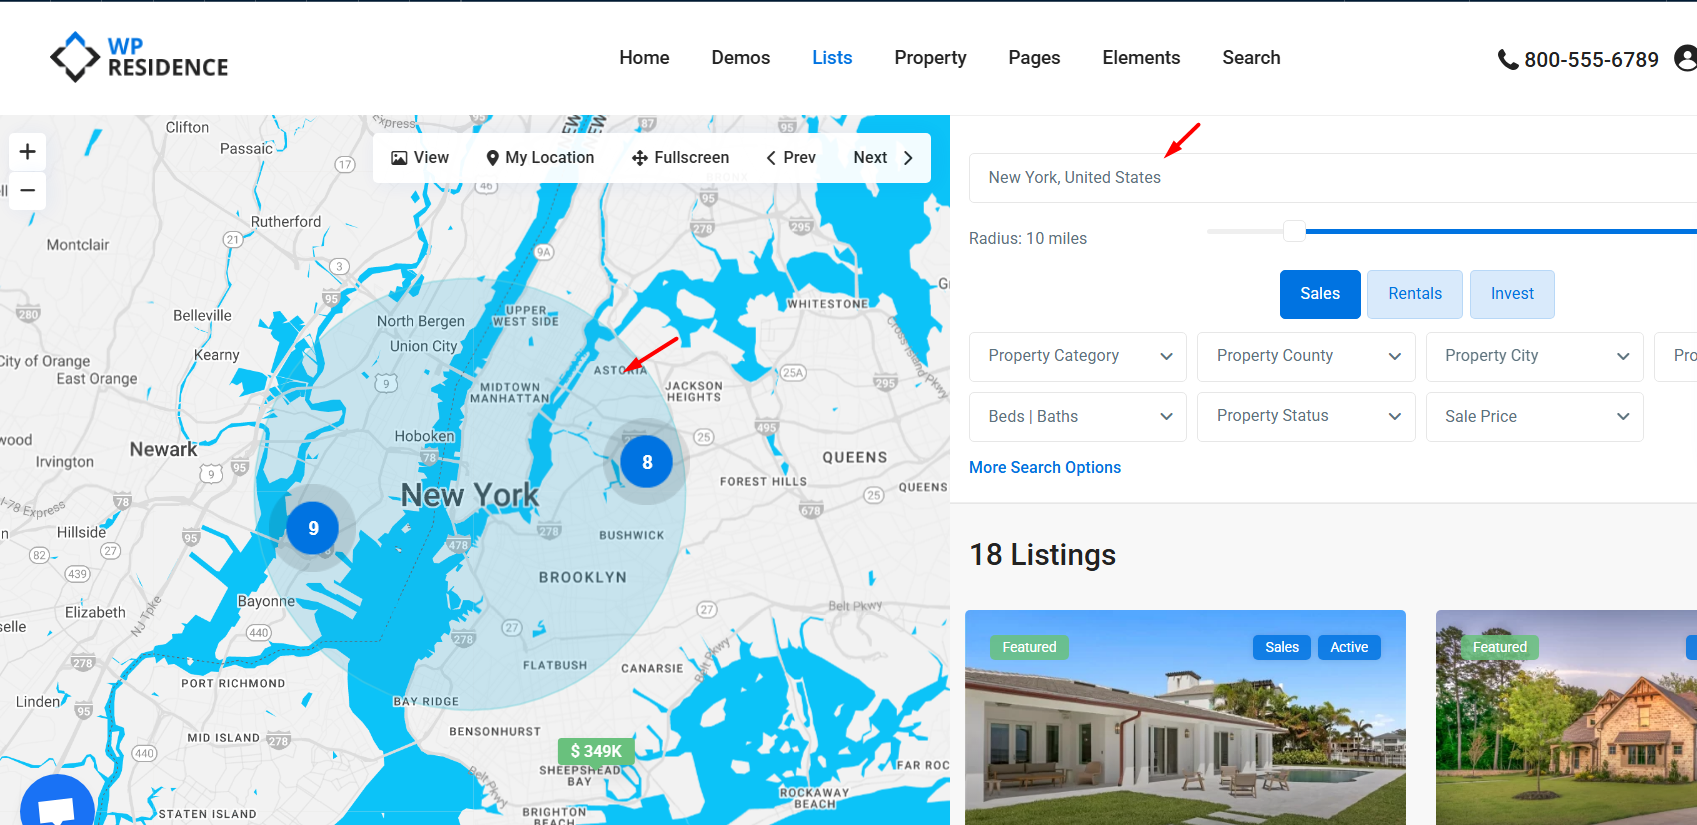Image resolution: width=1697 pixels, height=825 pixels.
Task: Open the Property menu item
Action: [930, 58]
